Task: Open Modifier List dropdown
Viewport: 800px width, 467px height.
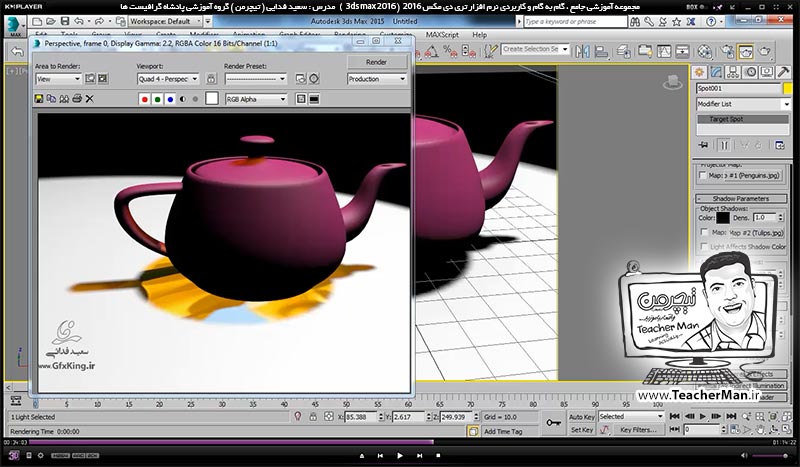Action: (743, 104)
